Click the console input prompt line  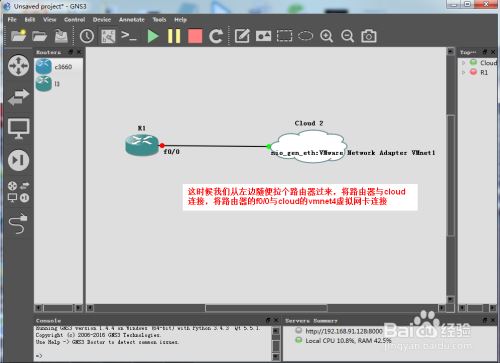tap(153, 356)
